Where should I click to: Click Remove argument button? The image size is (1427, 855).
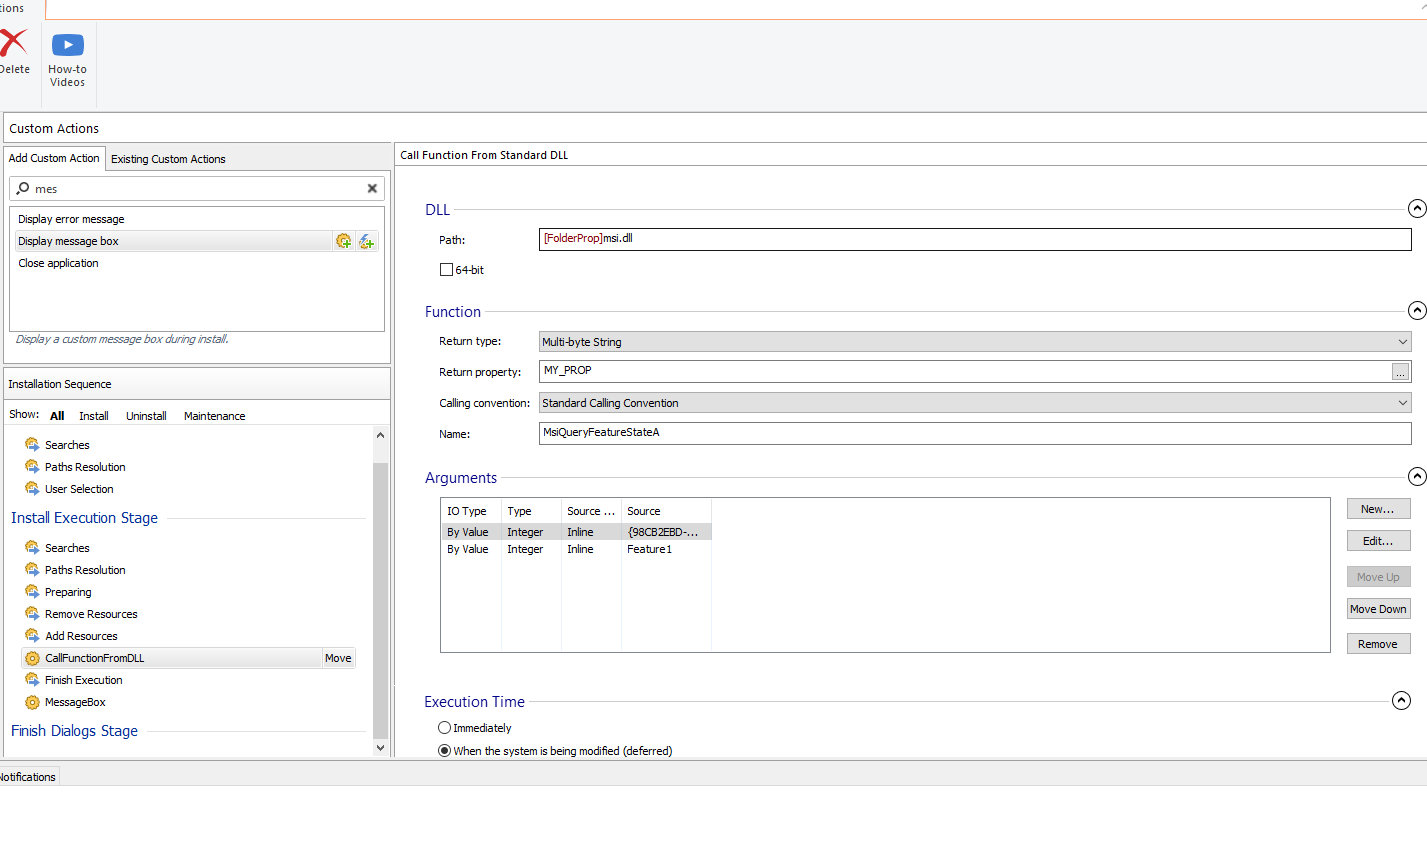[x=1378, y=644]
